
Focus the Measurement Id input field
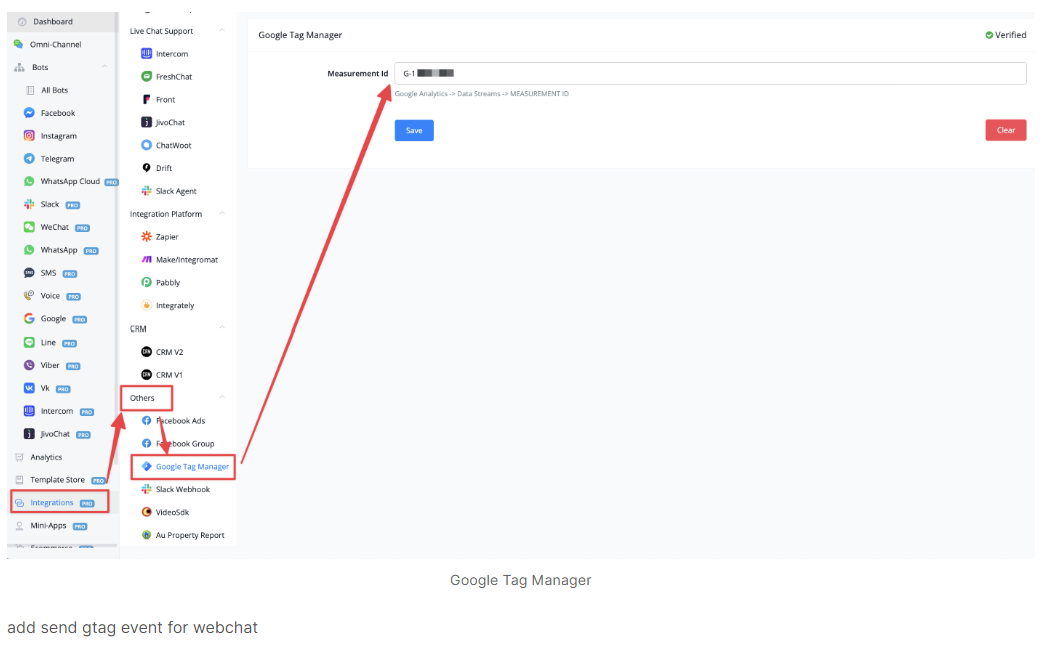point(710,74)
